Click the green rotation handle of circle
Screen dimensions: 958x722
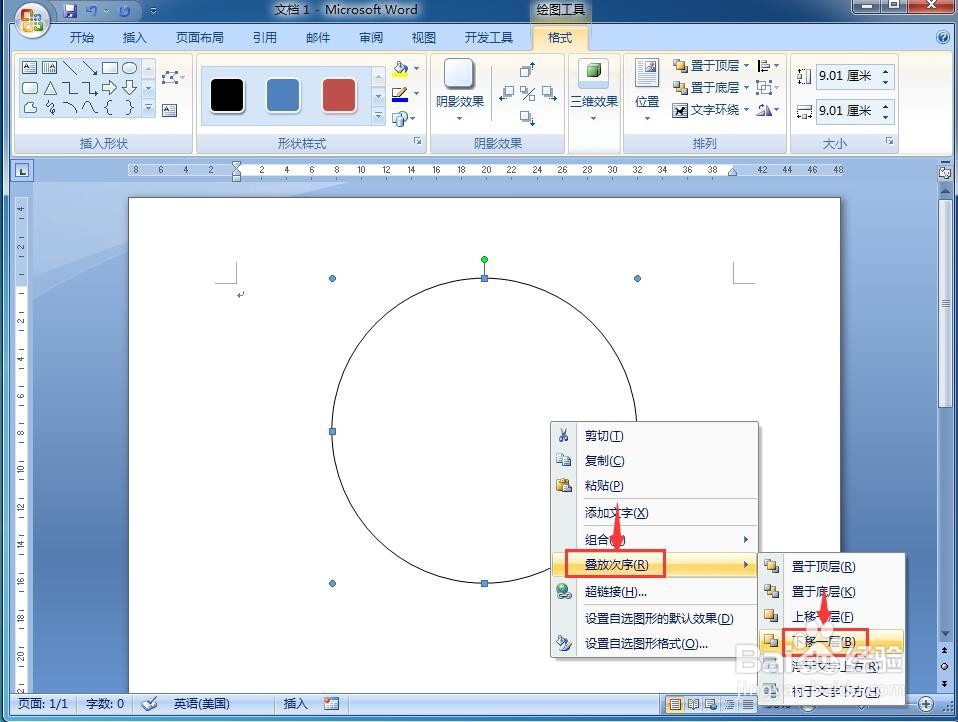484,260
